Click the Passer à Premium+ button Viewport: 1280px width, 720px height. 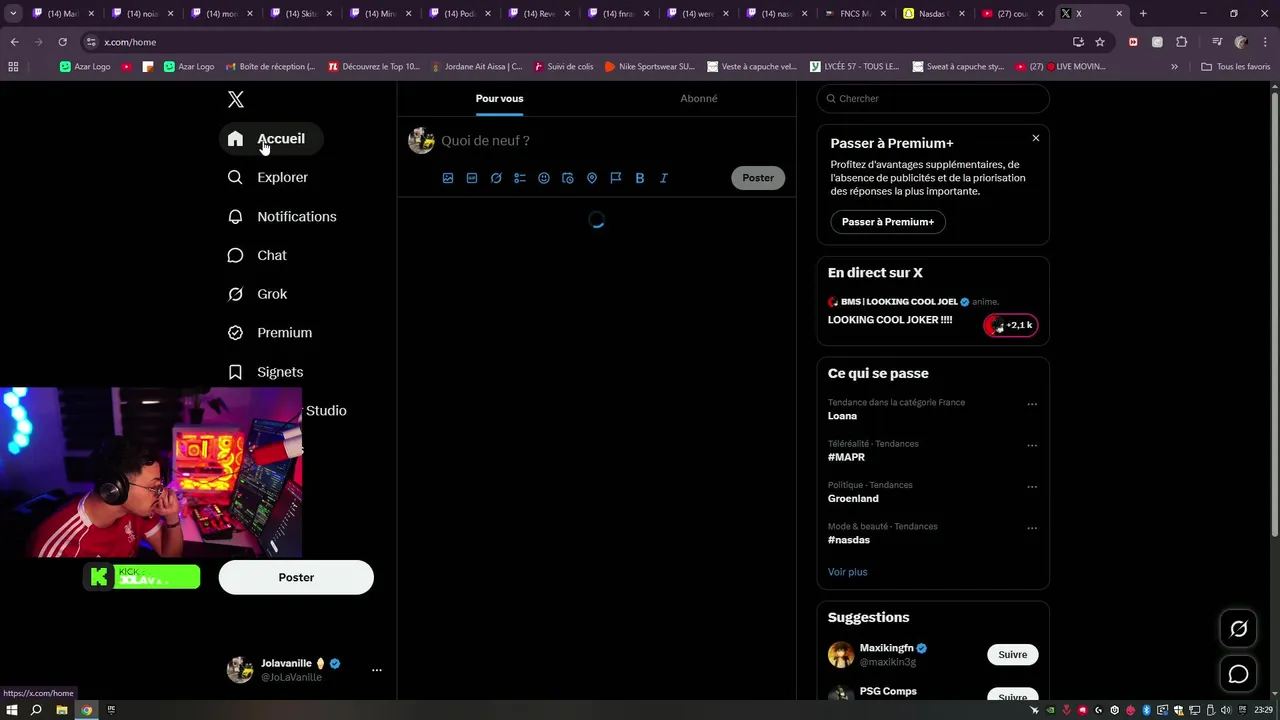(888, 222)
